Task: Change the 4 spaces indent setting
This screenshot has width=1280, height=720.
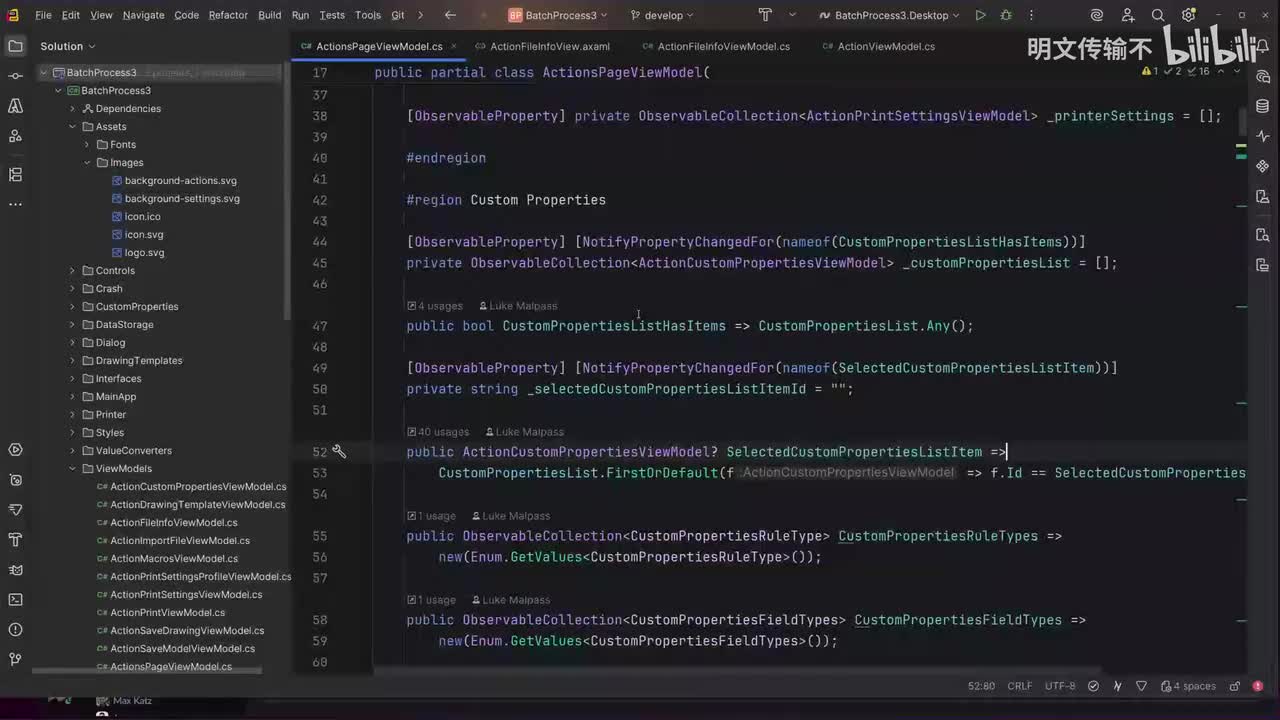Action: pyautogui.click(x=1189, y=686)
